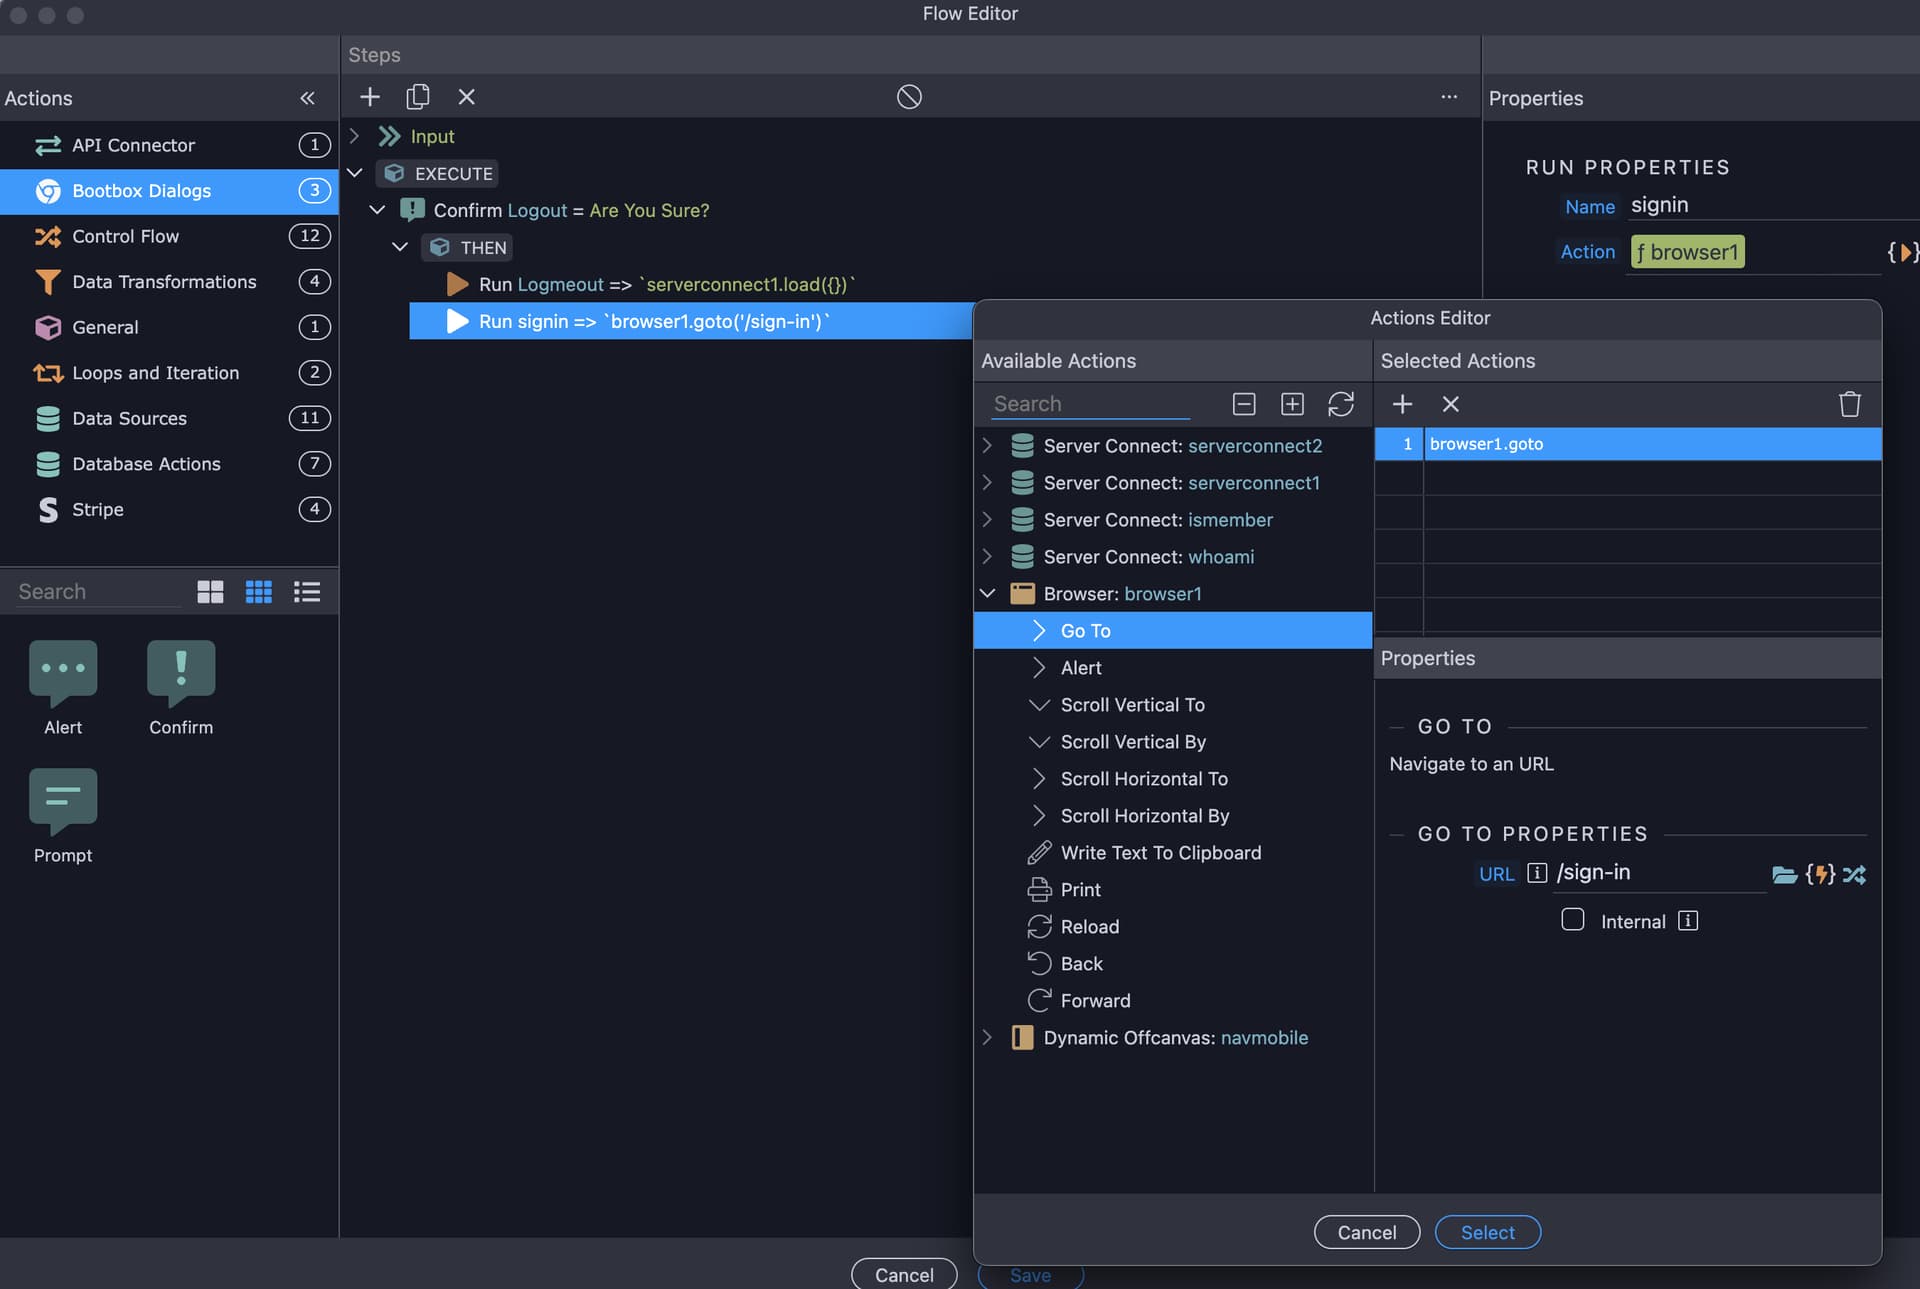The image size is (1920, 1289).
Task: Click the Select button in Actions Editor
Action: pyautogui.click(x=1488, y=1233)
